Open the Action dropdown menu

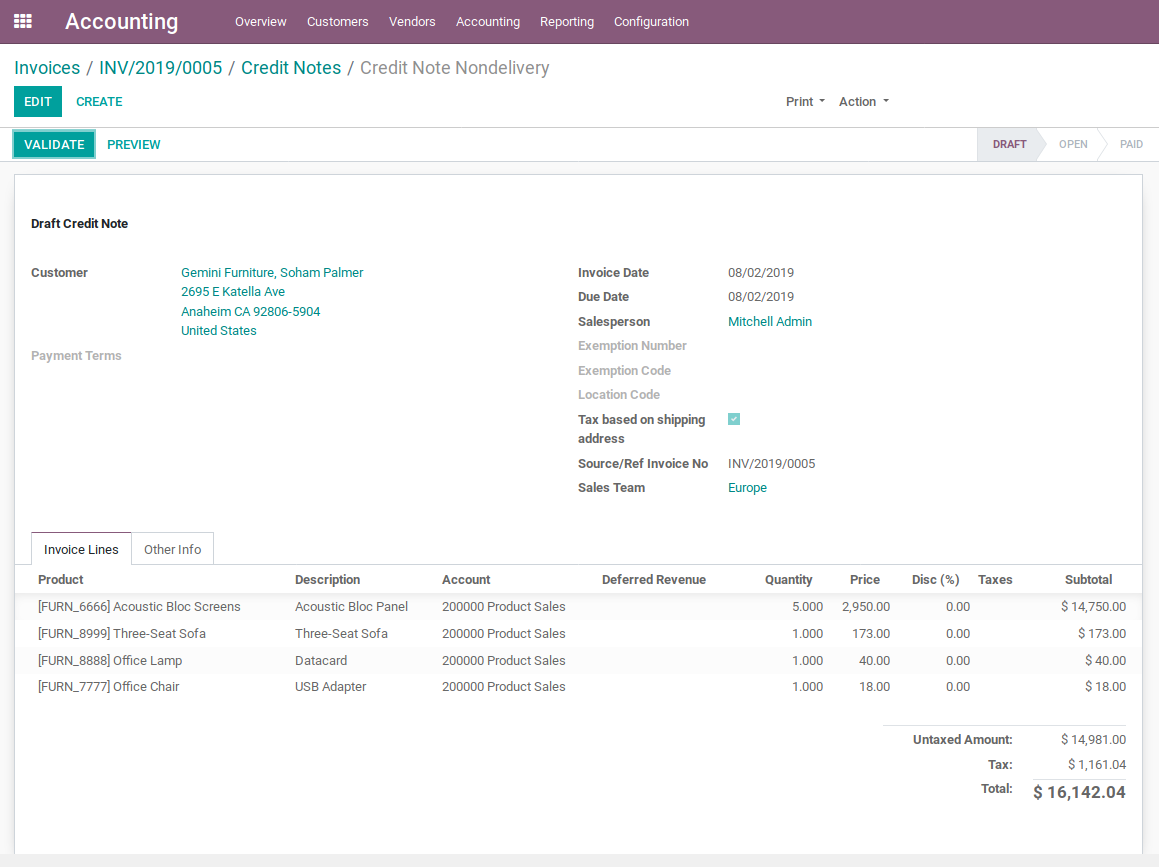click(863, 102)
